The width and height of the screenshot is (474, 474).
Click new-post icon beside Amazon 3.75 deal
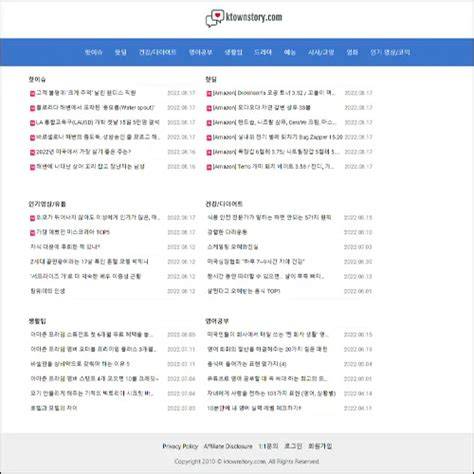click(x=209, y=152)
